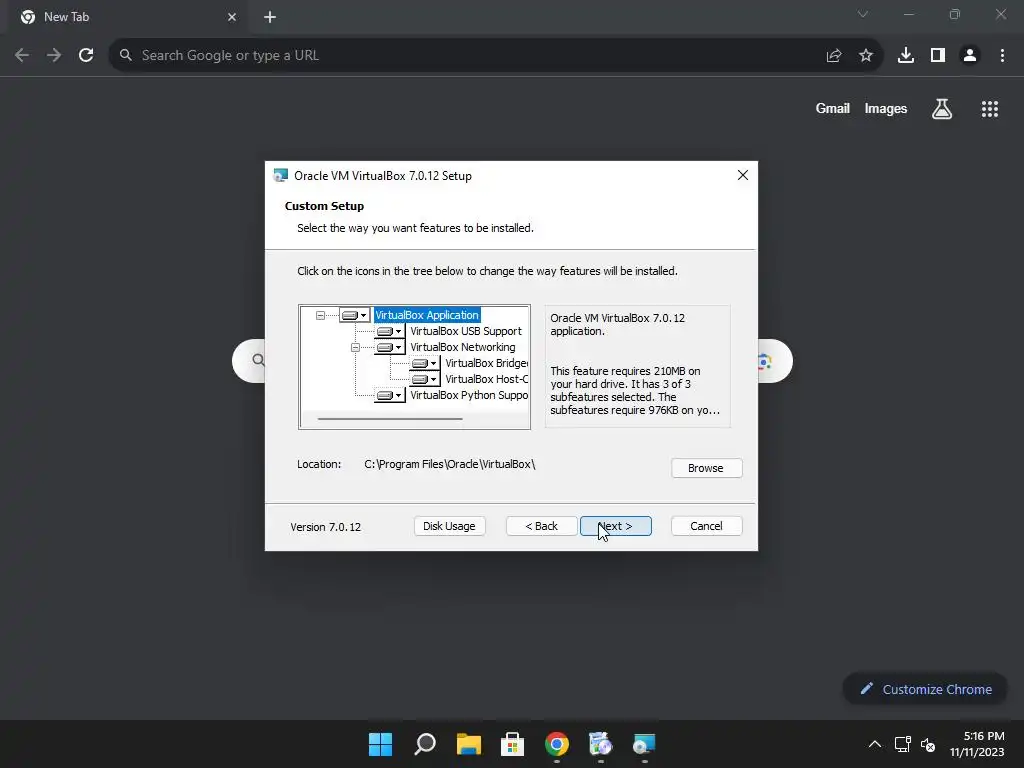This screenshot has width=1024, height=768.
Task: Click the Disk Usage button
Action: [x=449, y=526]
